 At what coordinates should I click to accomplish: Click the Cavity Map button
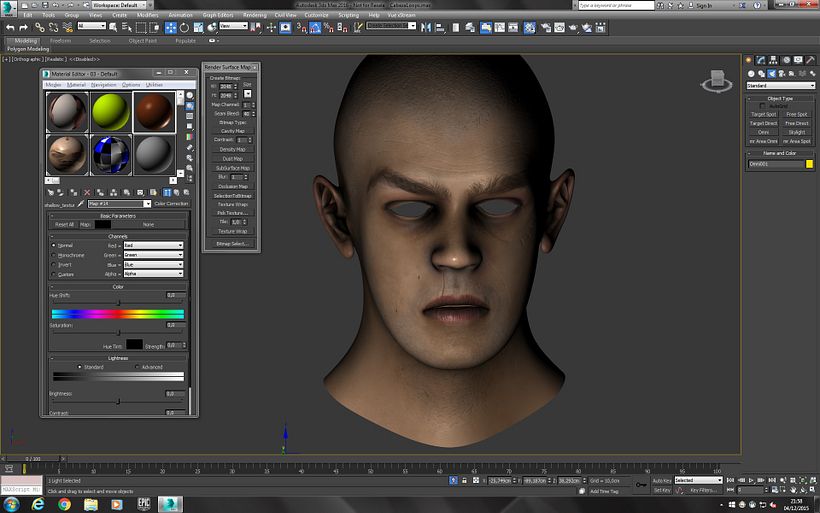point(232,131)
